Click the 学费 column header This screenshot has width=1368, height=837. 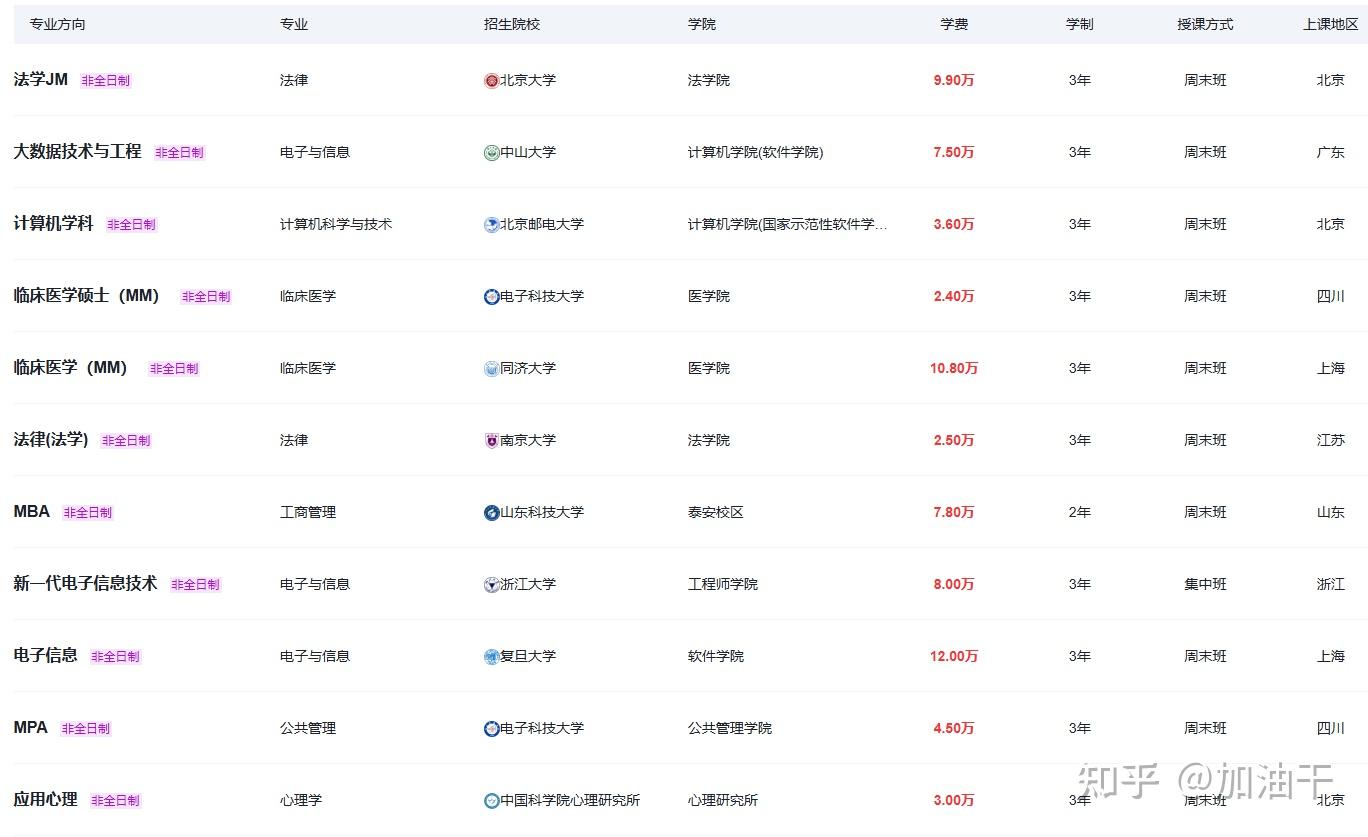[954, 24]
